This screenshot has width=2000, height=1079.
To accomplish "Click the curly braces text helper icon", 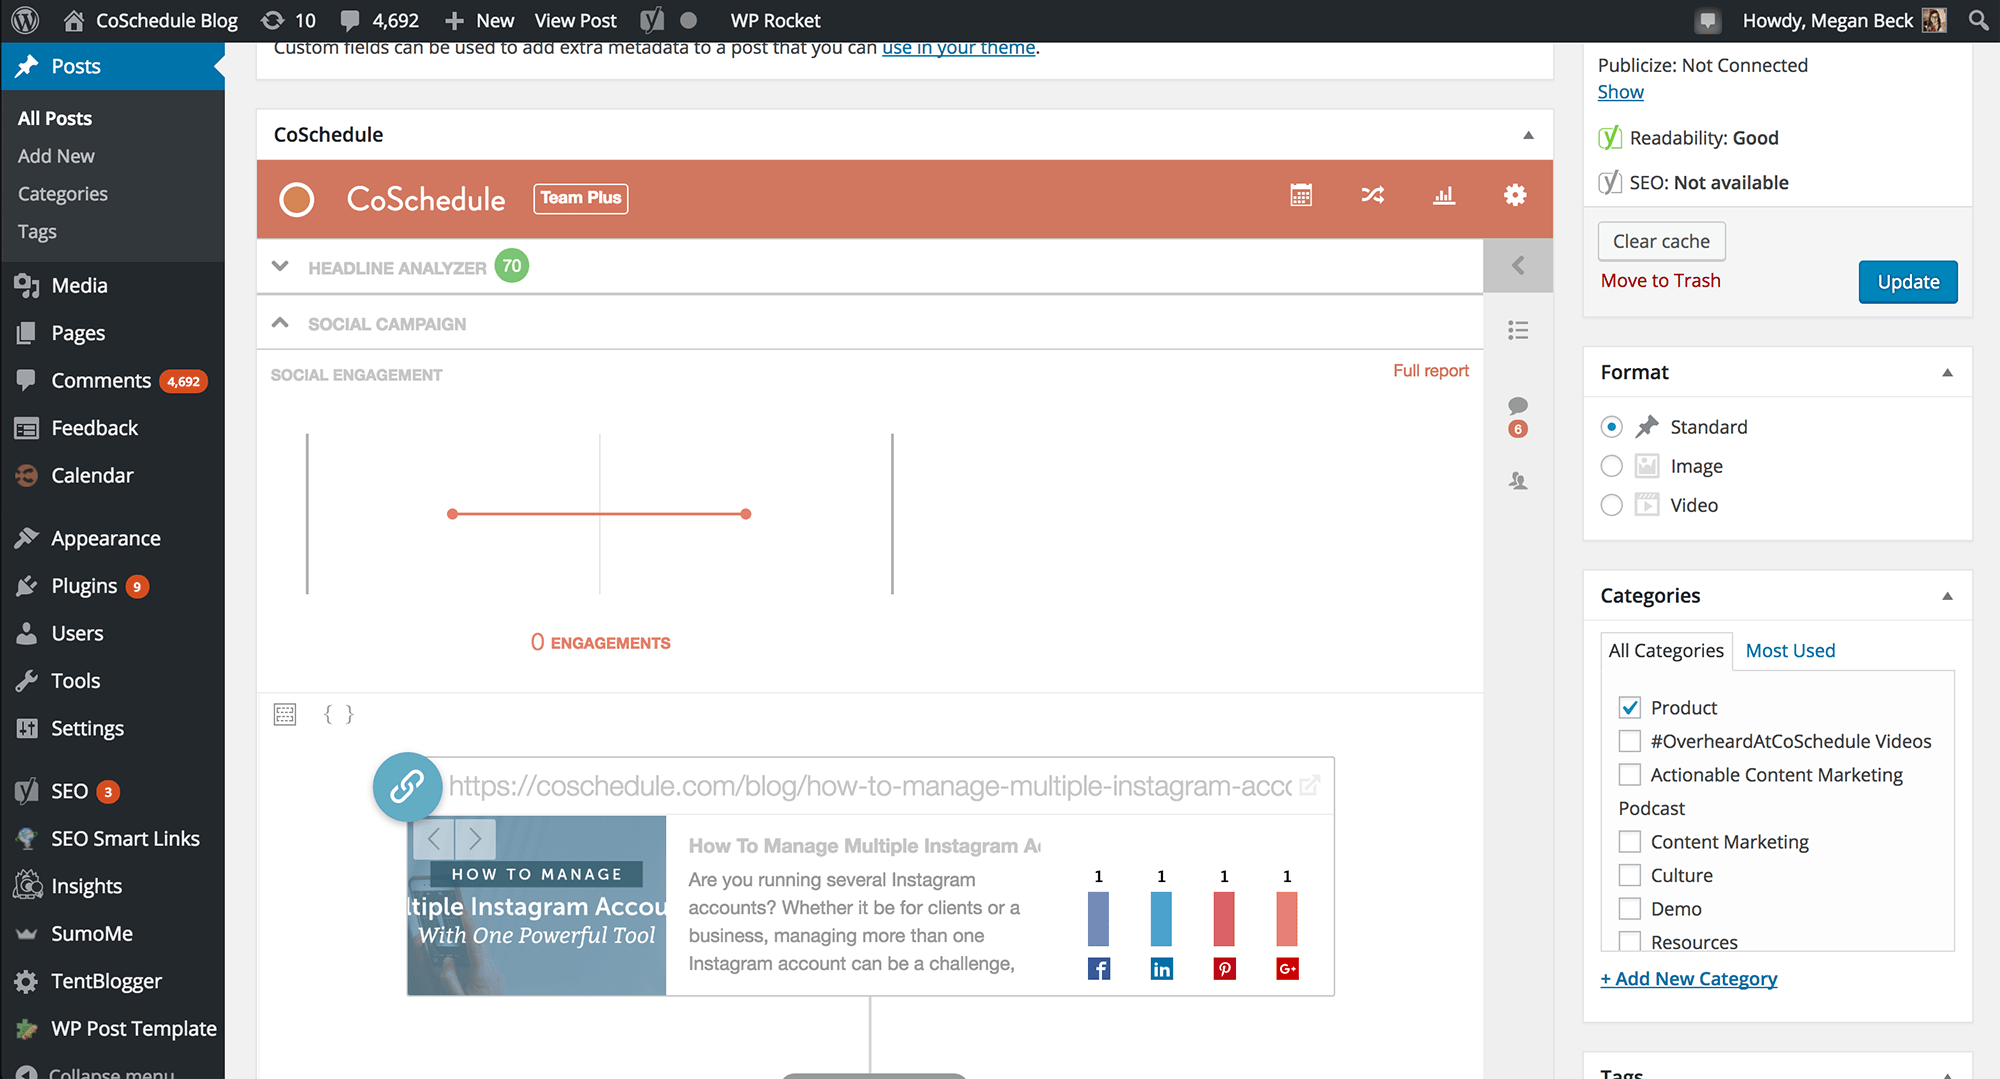I will click(338, 714).
